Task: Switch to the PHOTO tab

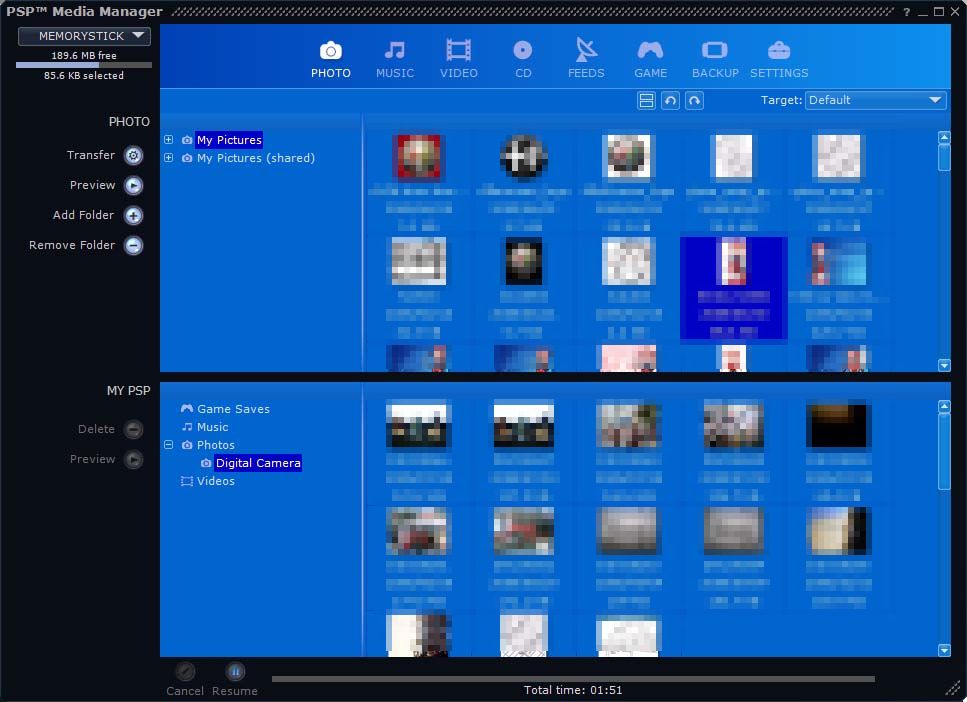Action: 331,60
